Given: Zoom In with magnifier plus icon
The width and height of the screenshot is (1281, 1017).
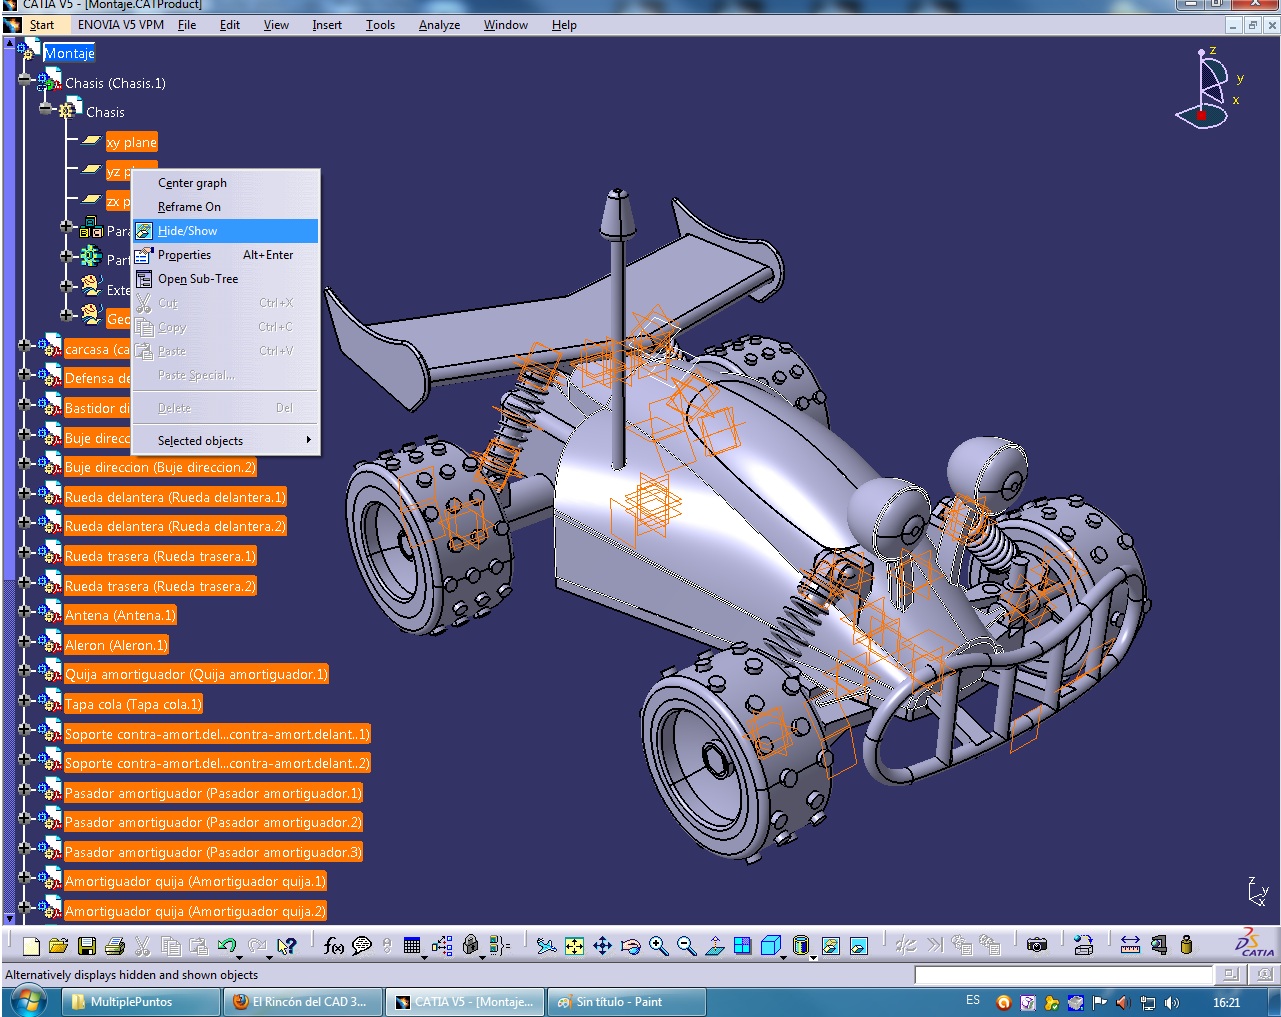Looking at the screenshot, I should coord(658,945).
